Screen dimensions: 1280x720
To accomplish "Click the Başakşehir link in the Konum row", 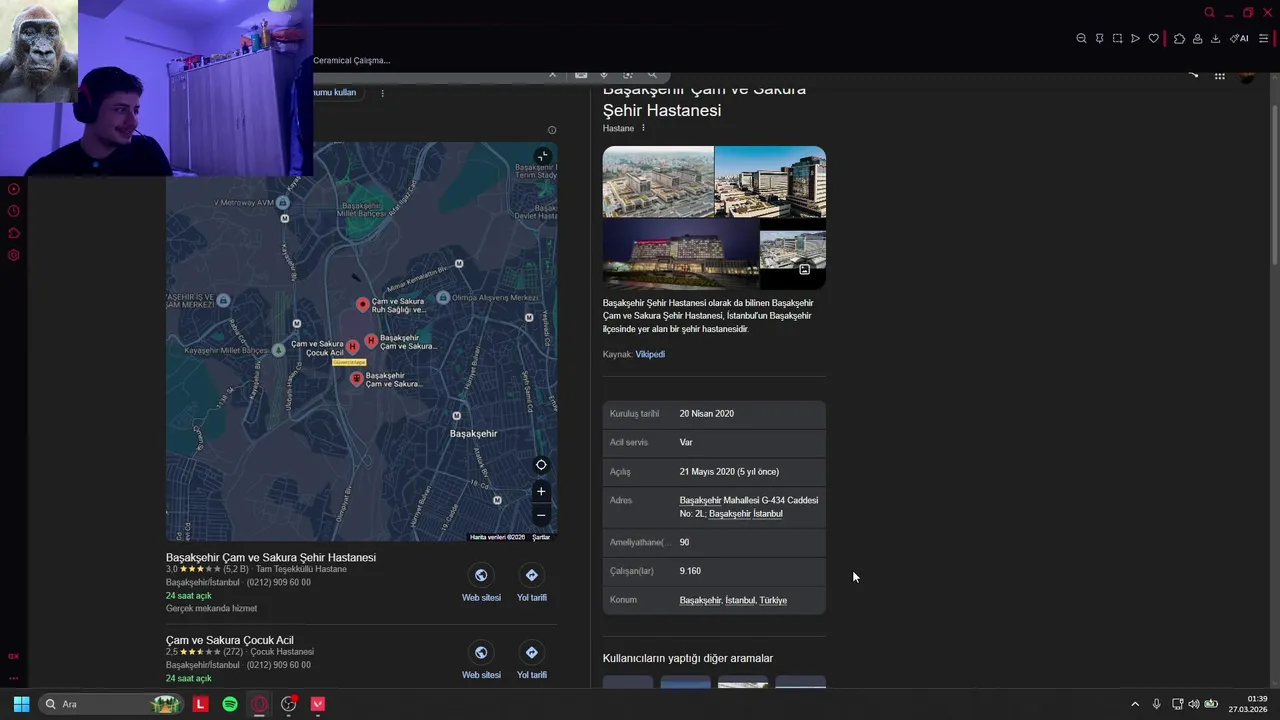I will (x=700, y=600).
